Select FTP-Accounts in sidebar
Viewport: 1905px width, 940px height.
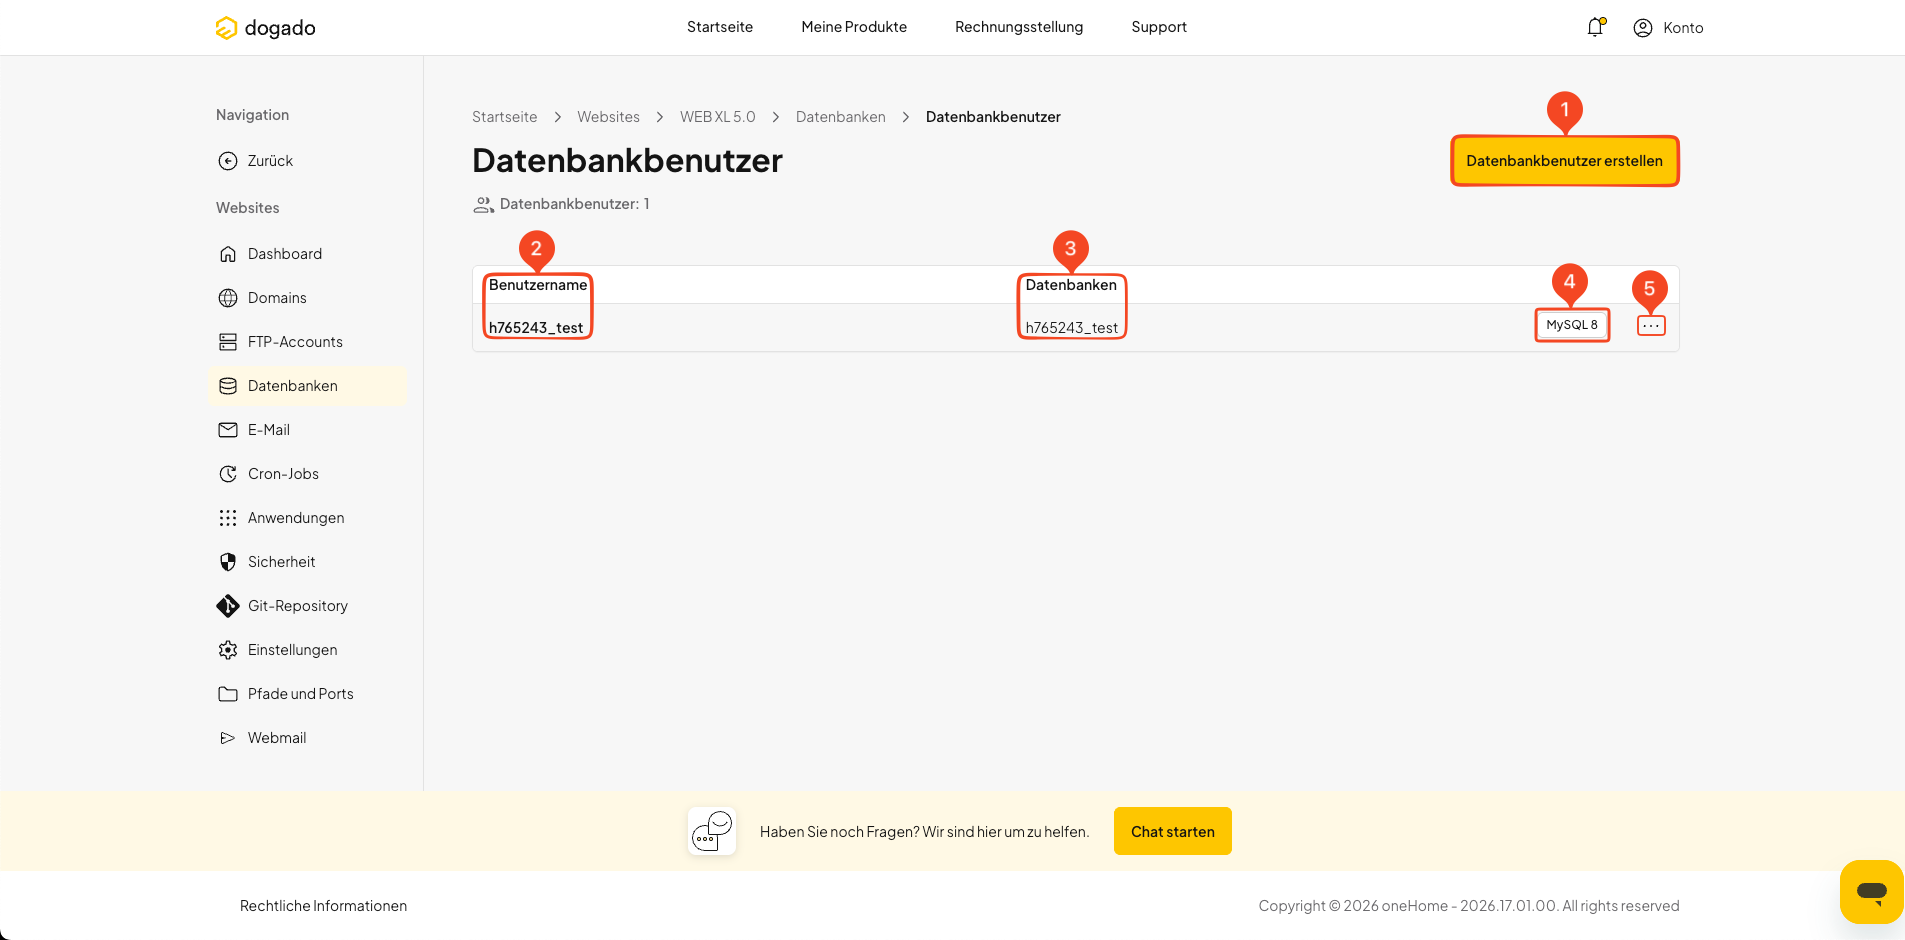point(295,342)
